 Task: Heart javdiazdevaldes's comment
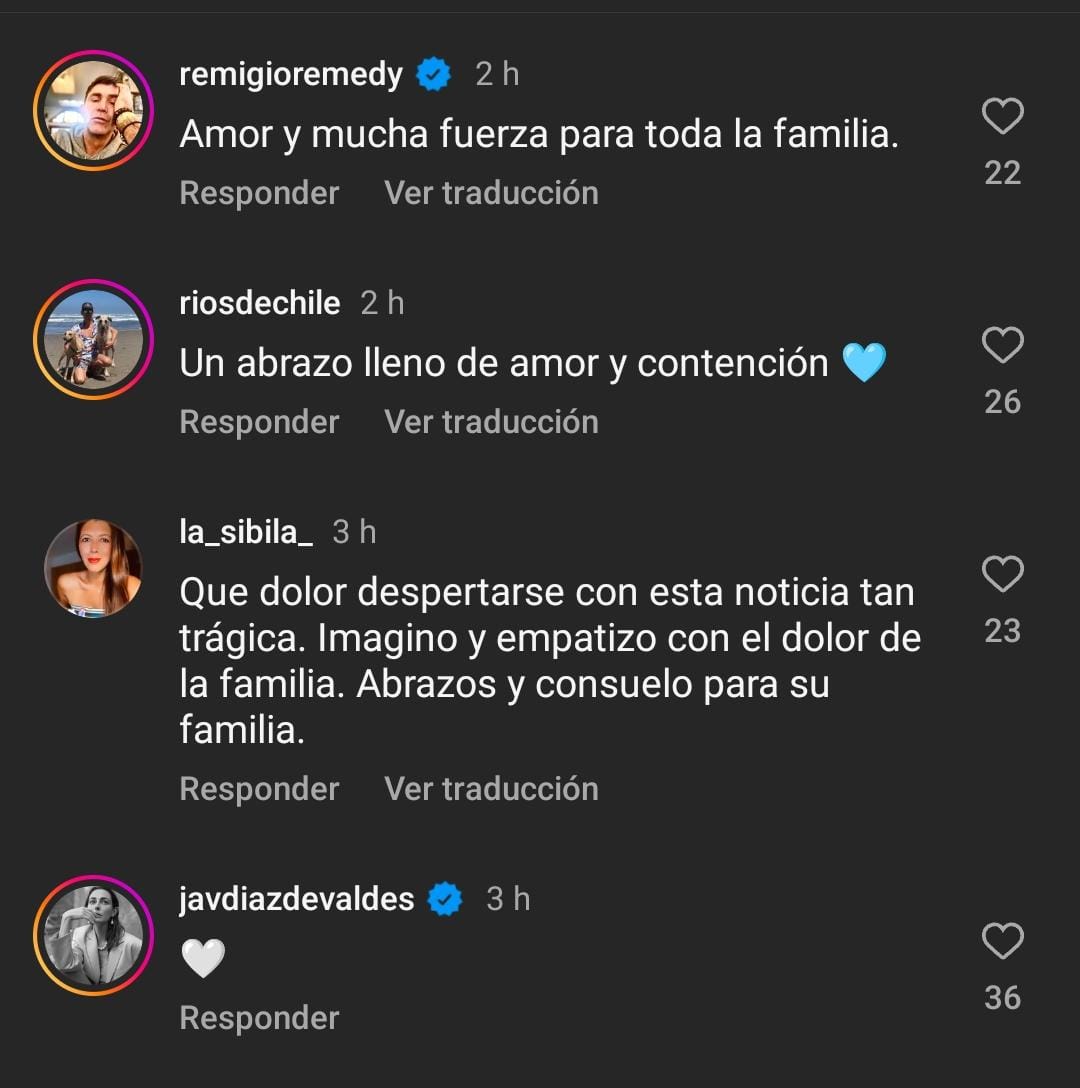pos(1002,942)
